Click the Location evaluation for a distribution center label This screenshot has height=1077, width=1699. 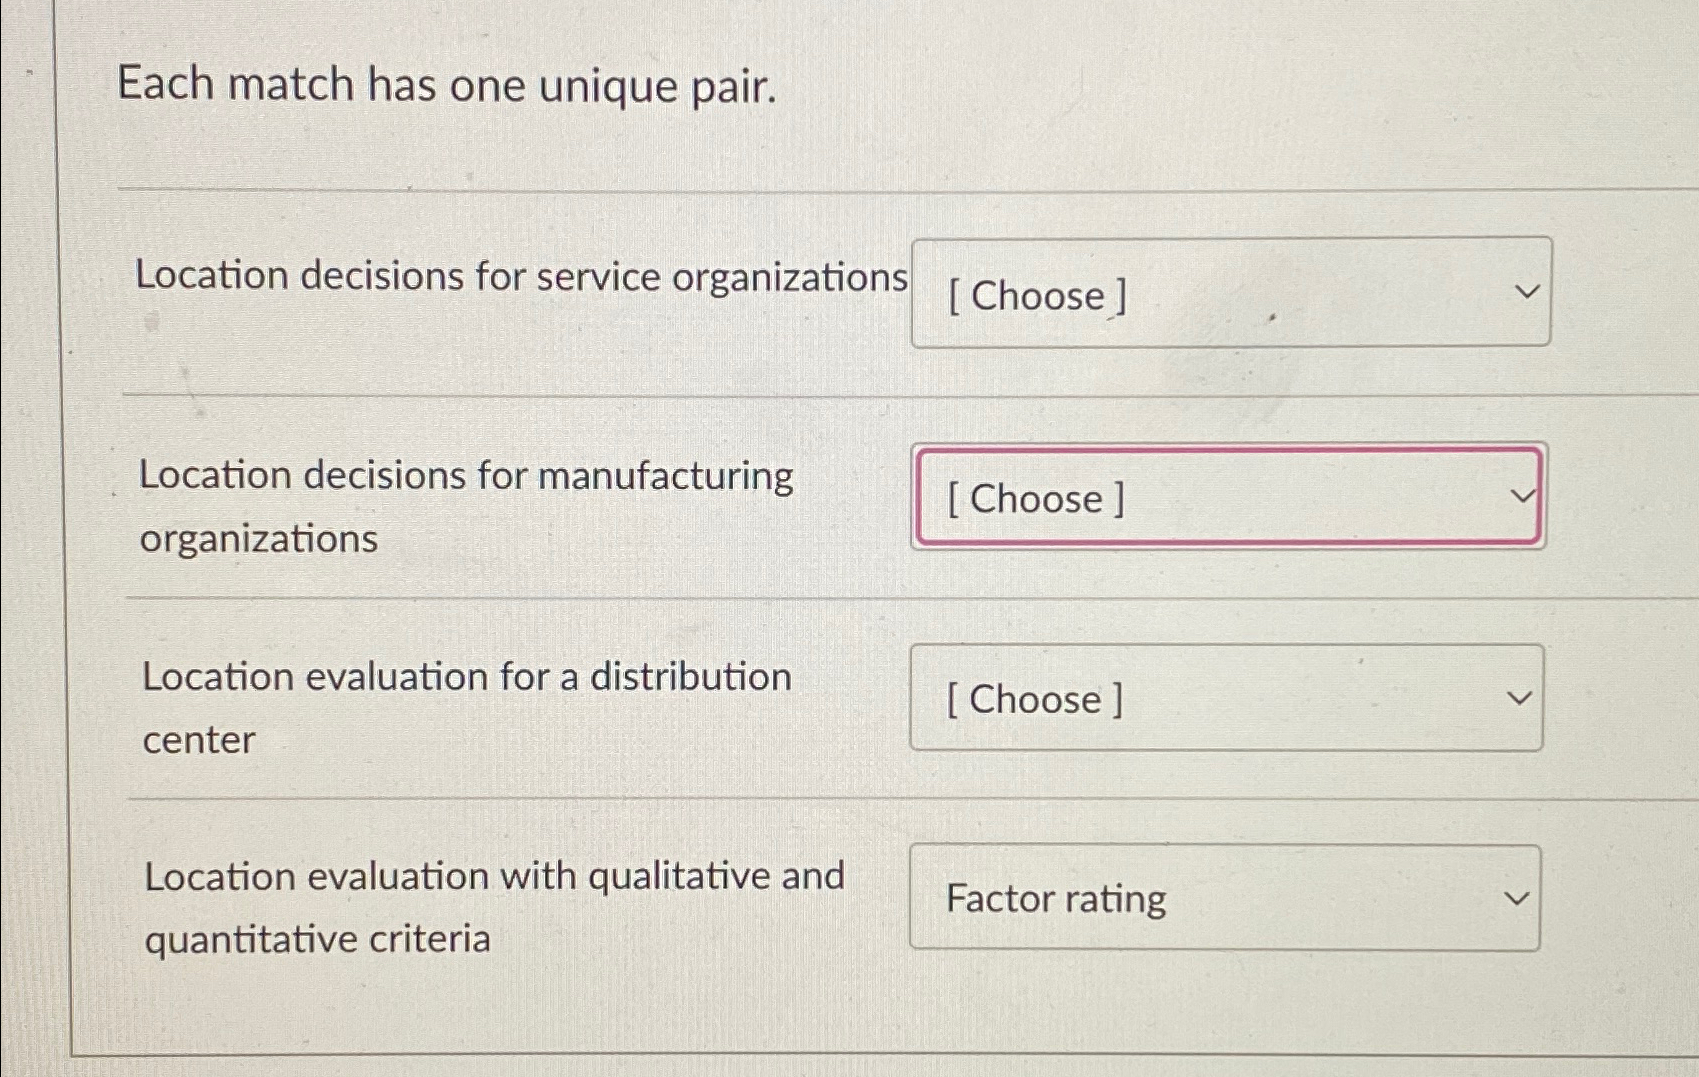coord(466,707)
